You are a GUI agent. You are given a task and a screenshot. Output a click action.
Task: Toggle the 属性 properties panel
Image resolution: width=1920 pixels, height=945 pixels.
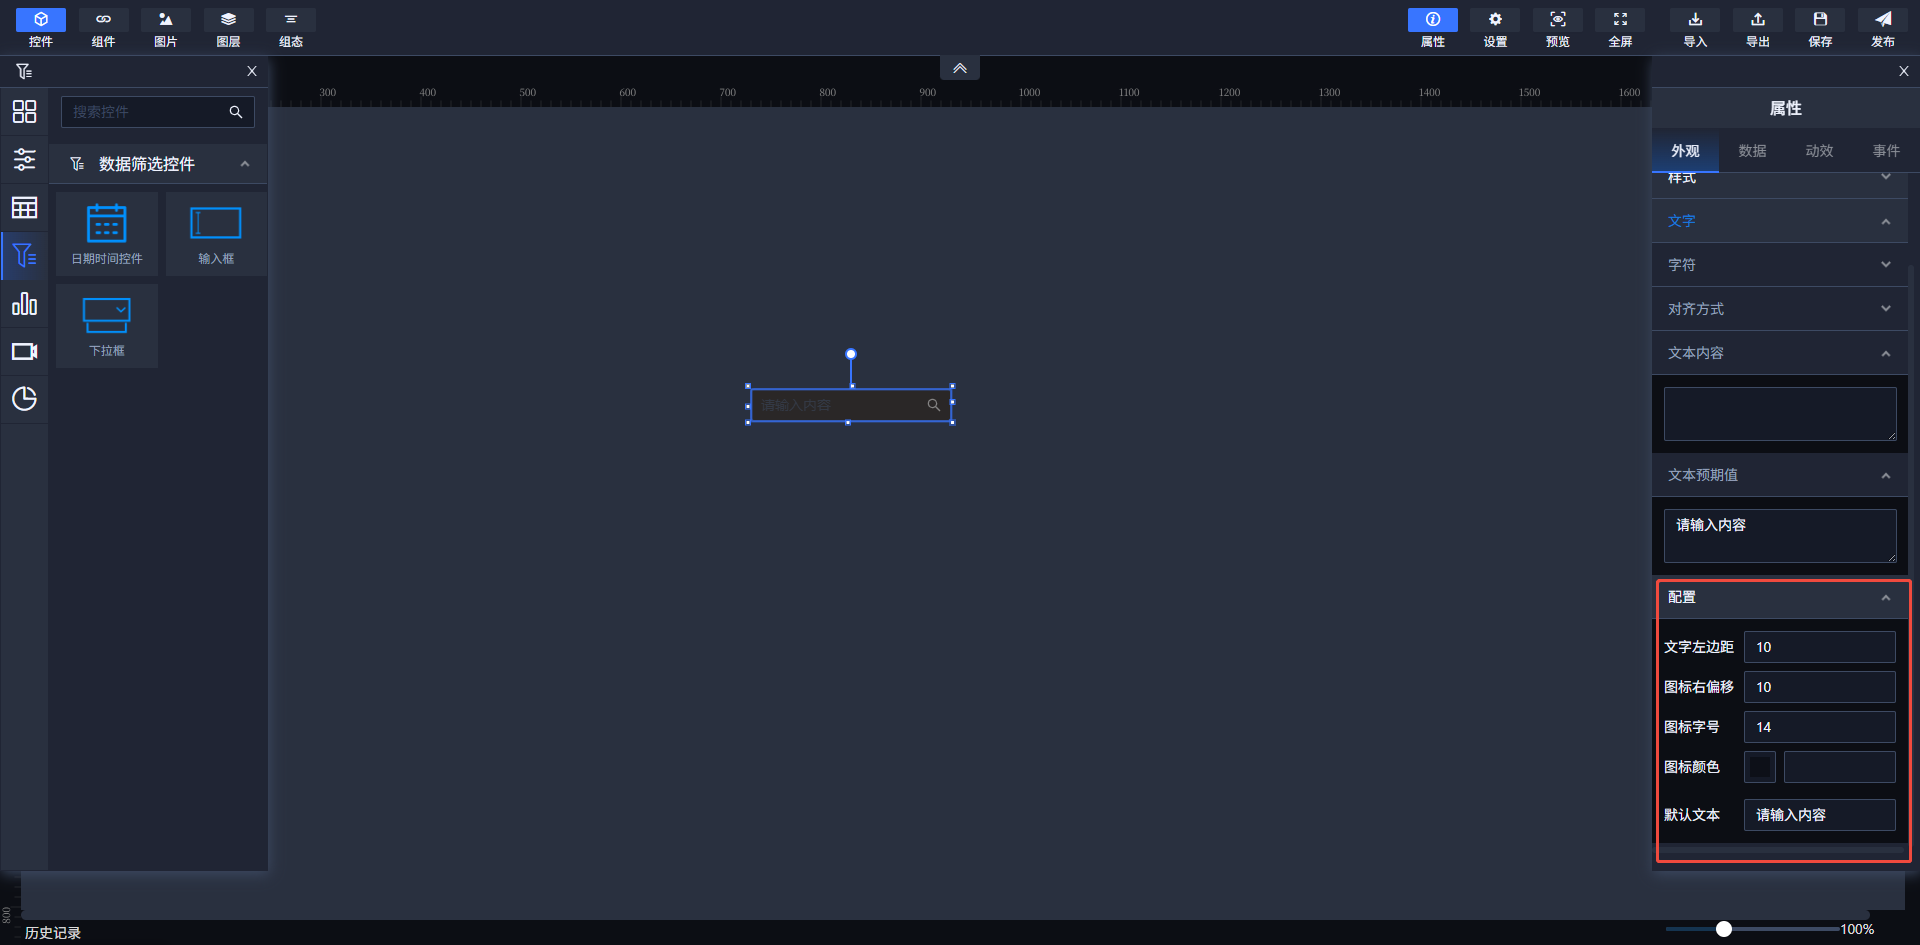pyautogui.click(x=1433, y=28)
